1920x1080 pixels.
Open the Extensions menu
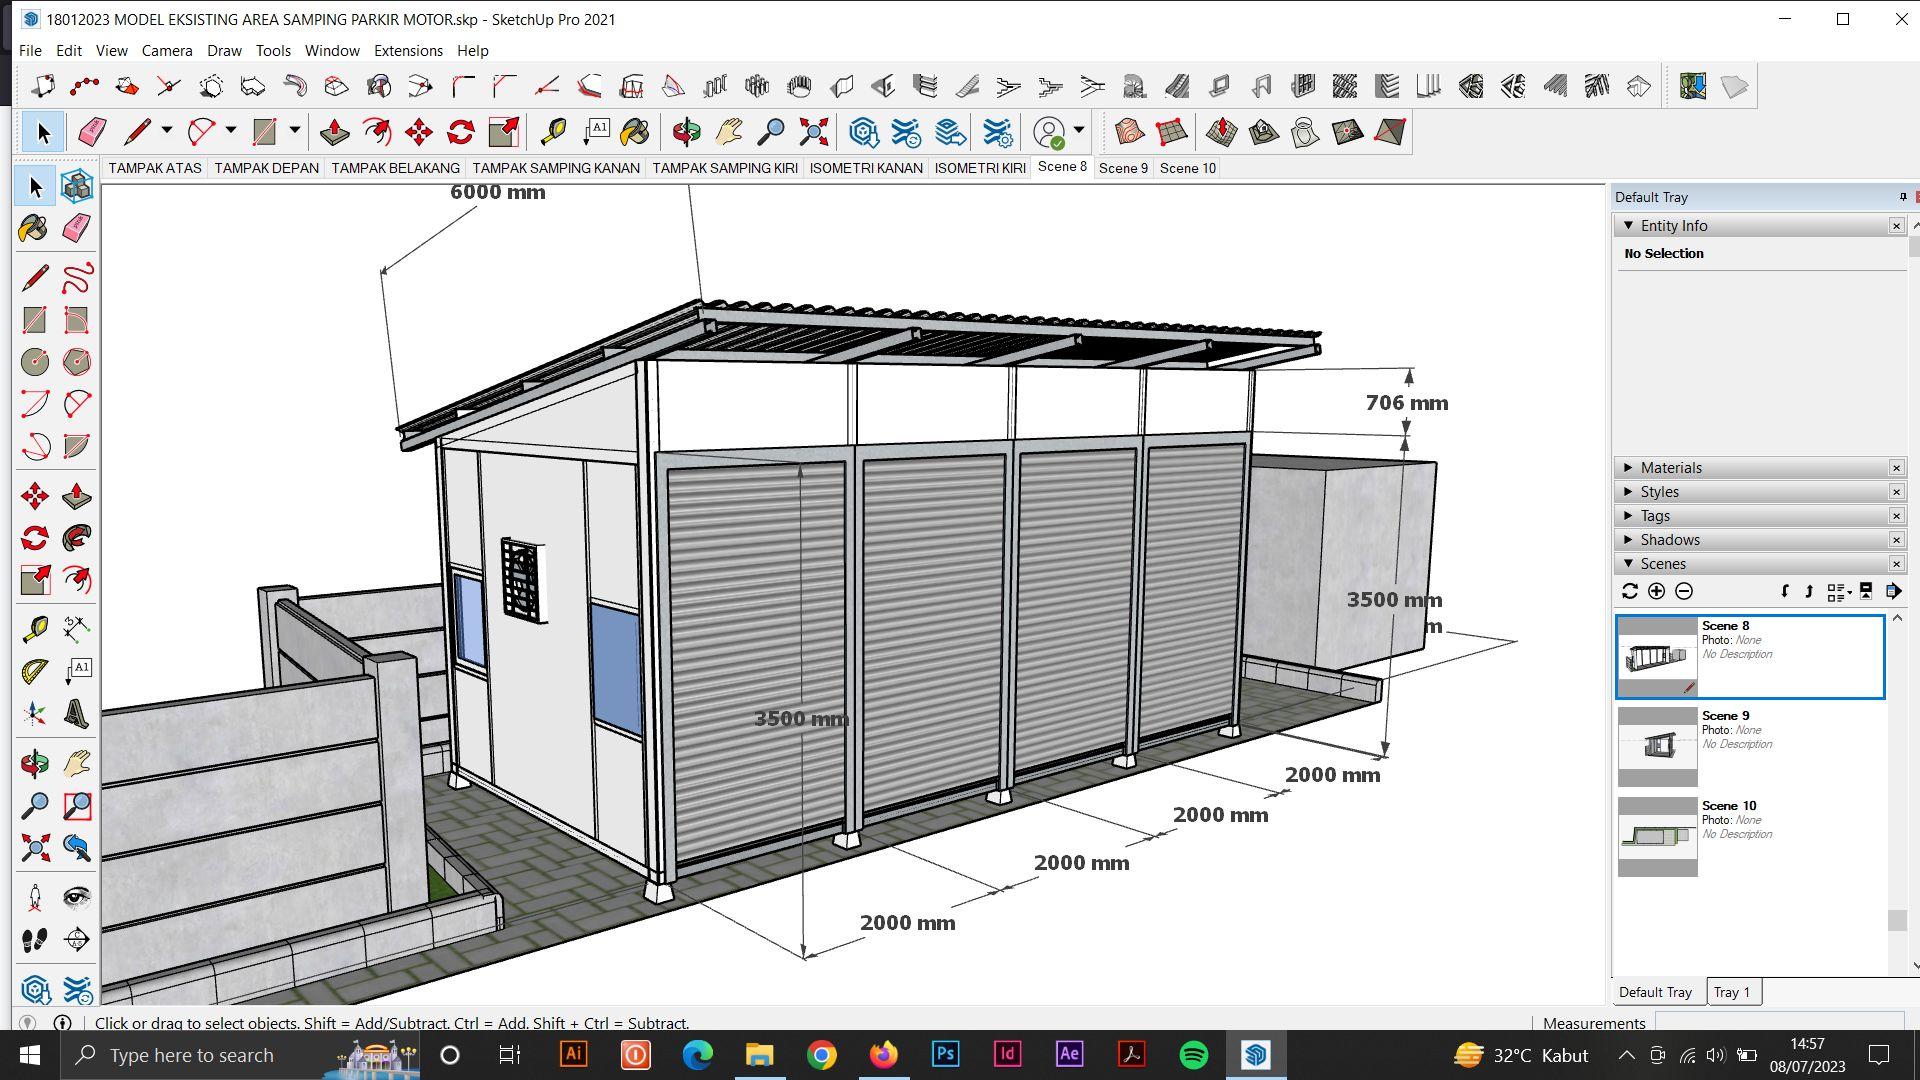(x=407, y=51)
